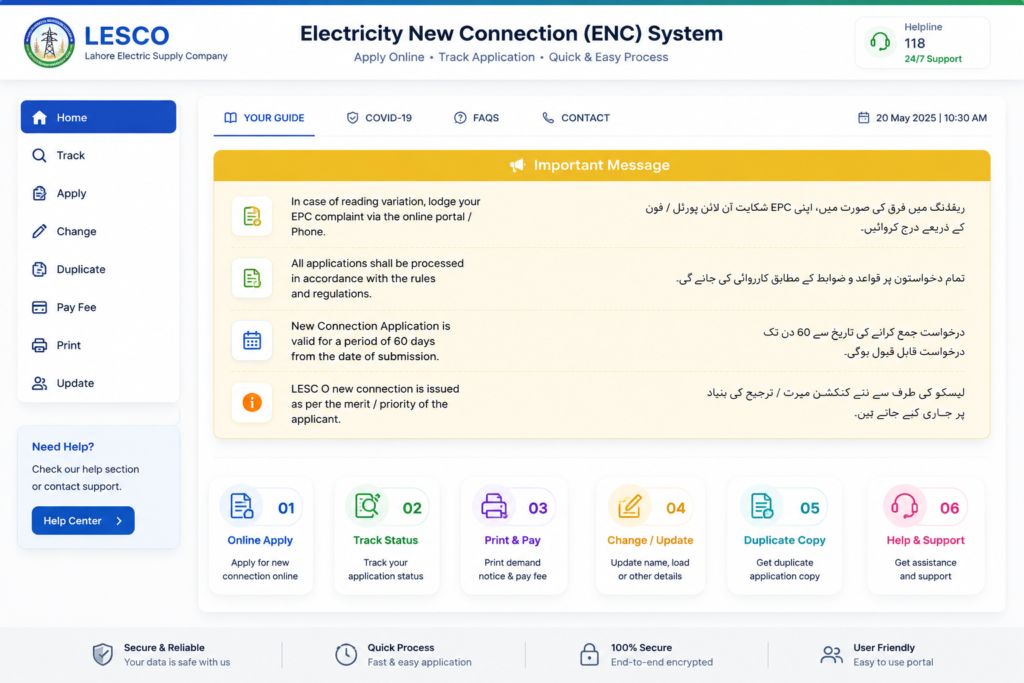
Task: Choose Print in the sidebar menu
Action: point(99,345)
